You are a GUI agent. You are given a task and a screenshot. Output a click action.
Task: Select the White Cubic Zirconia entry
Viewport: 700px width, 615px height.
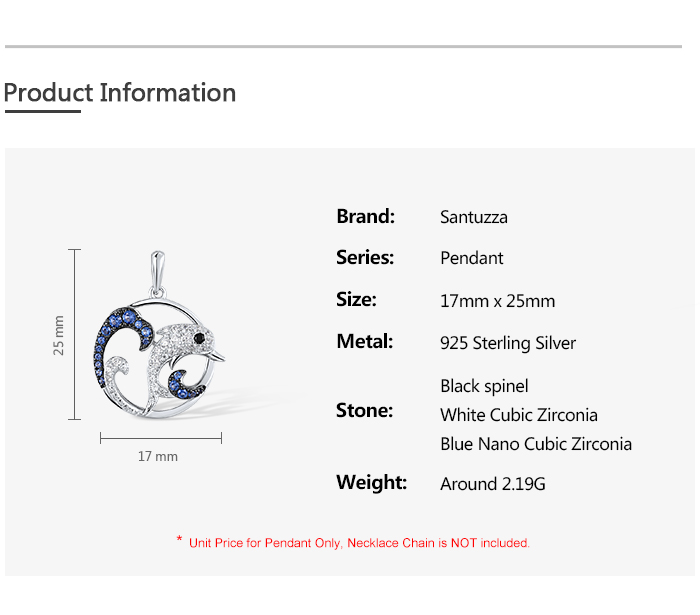[x=519, y=415]
